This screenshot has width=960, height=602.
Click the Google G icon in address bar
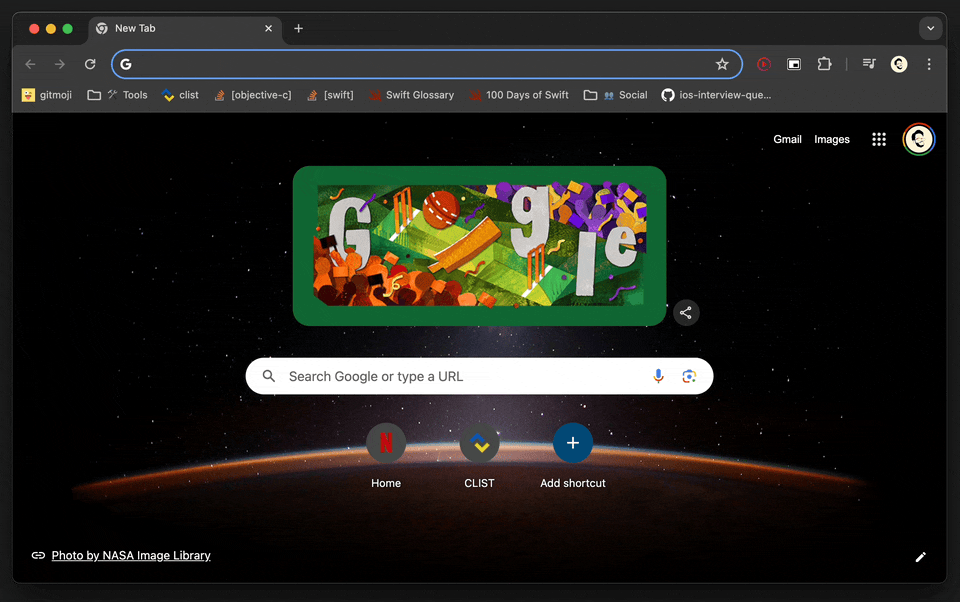[x=126, y=64]
